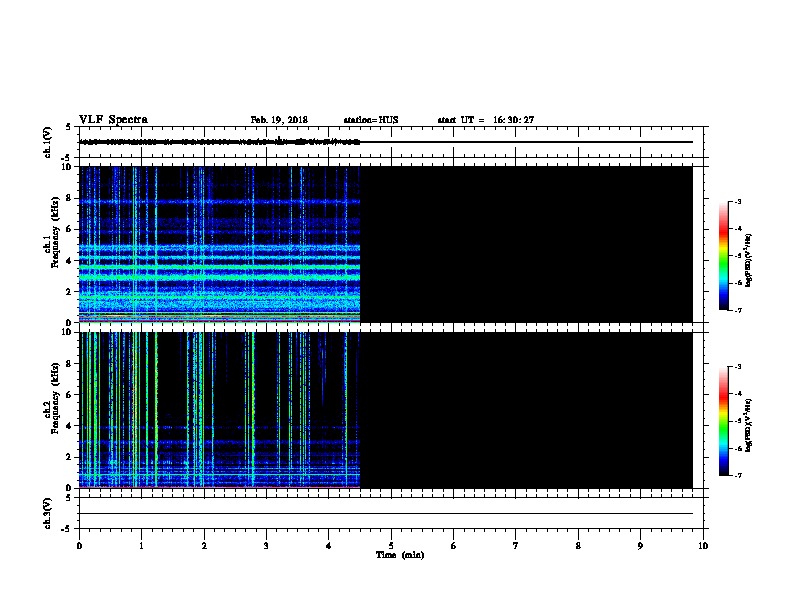
Task: Click time axis tick label "1"
Action: [141, 545]
